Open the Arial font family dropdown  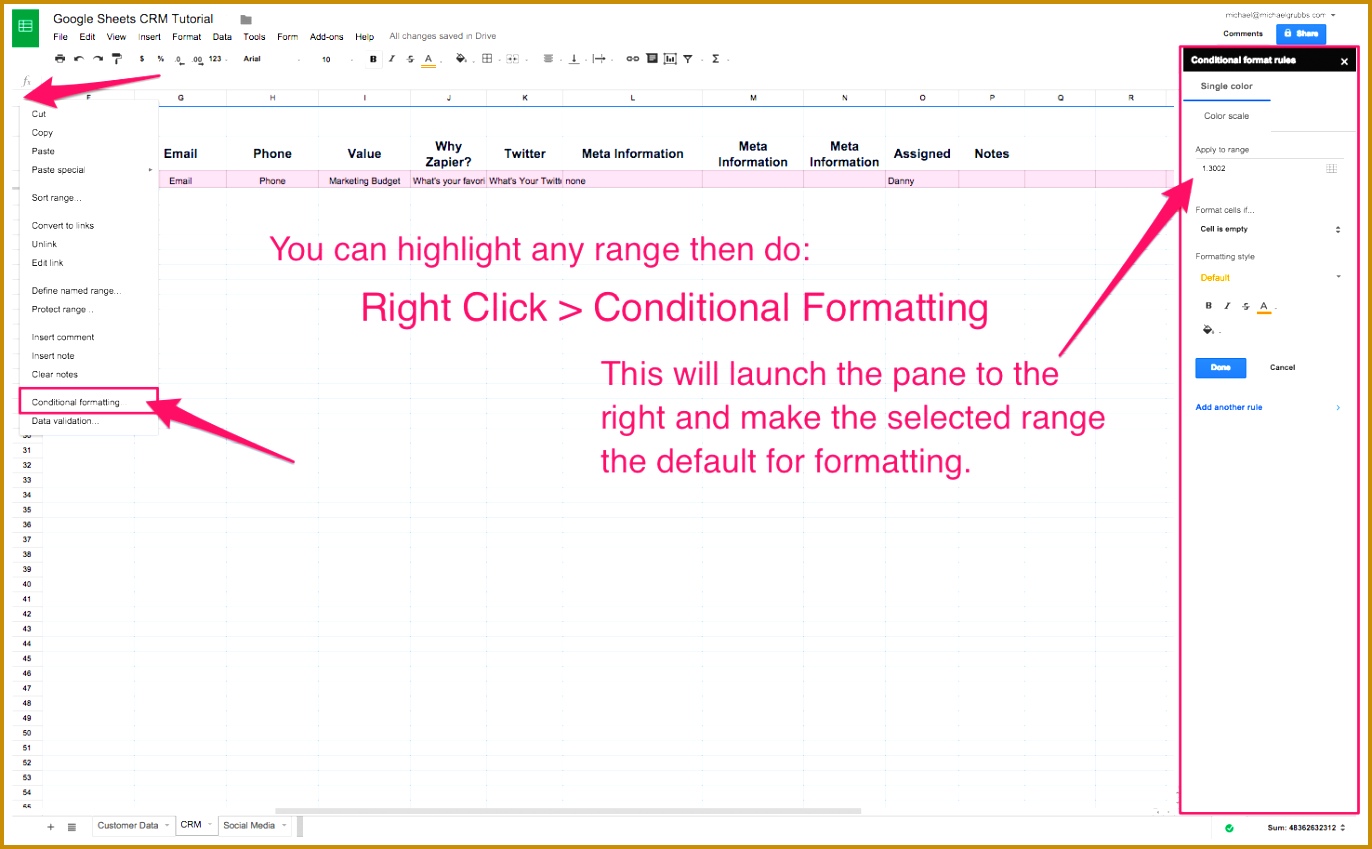point(270,59)
